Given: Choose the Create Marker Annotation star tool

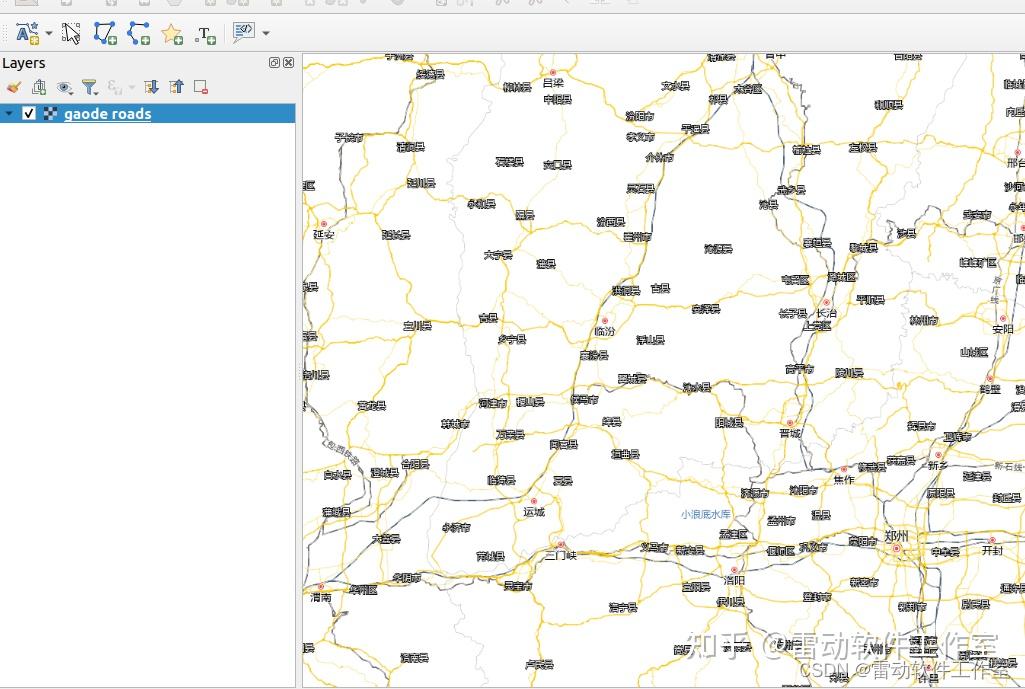Looking at the screenshot, I should 172,33.
